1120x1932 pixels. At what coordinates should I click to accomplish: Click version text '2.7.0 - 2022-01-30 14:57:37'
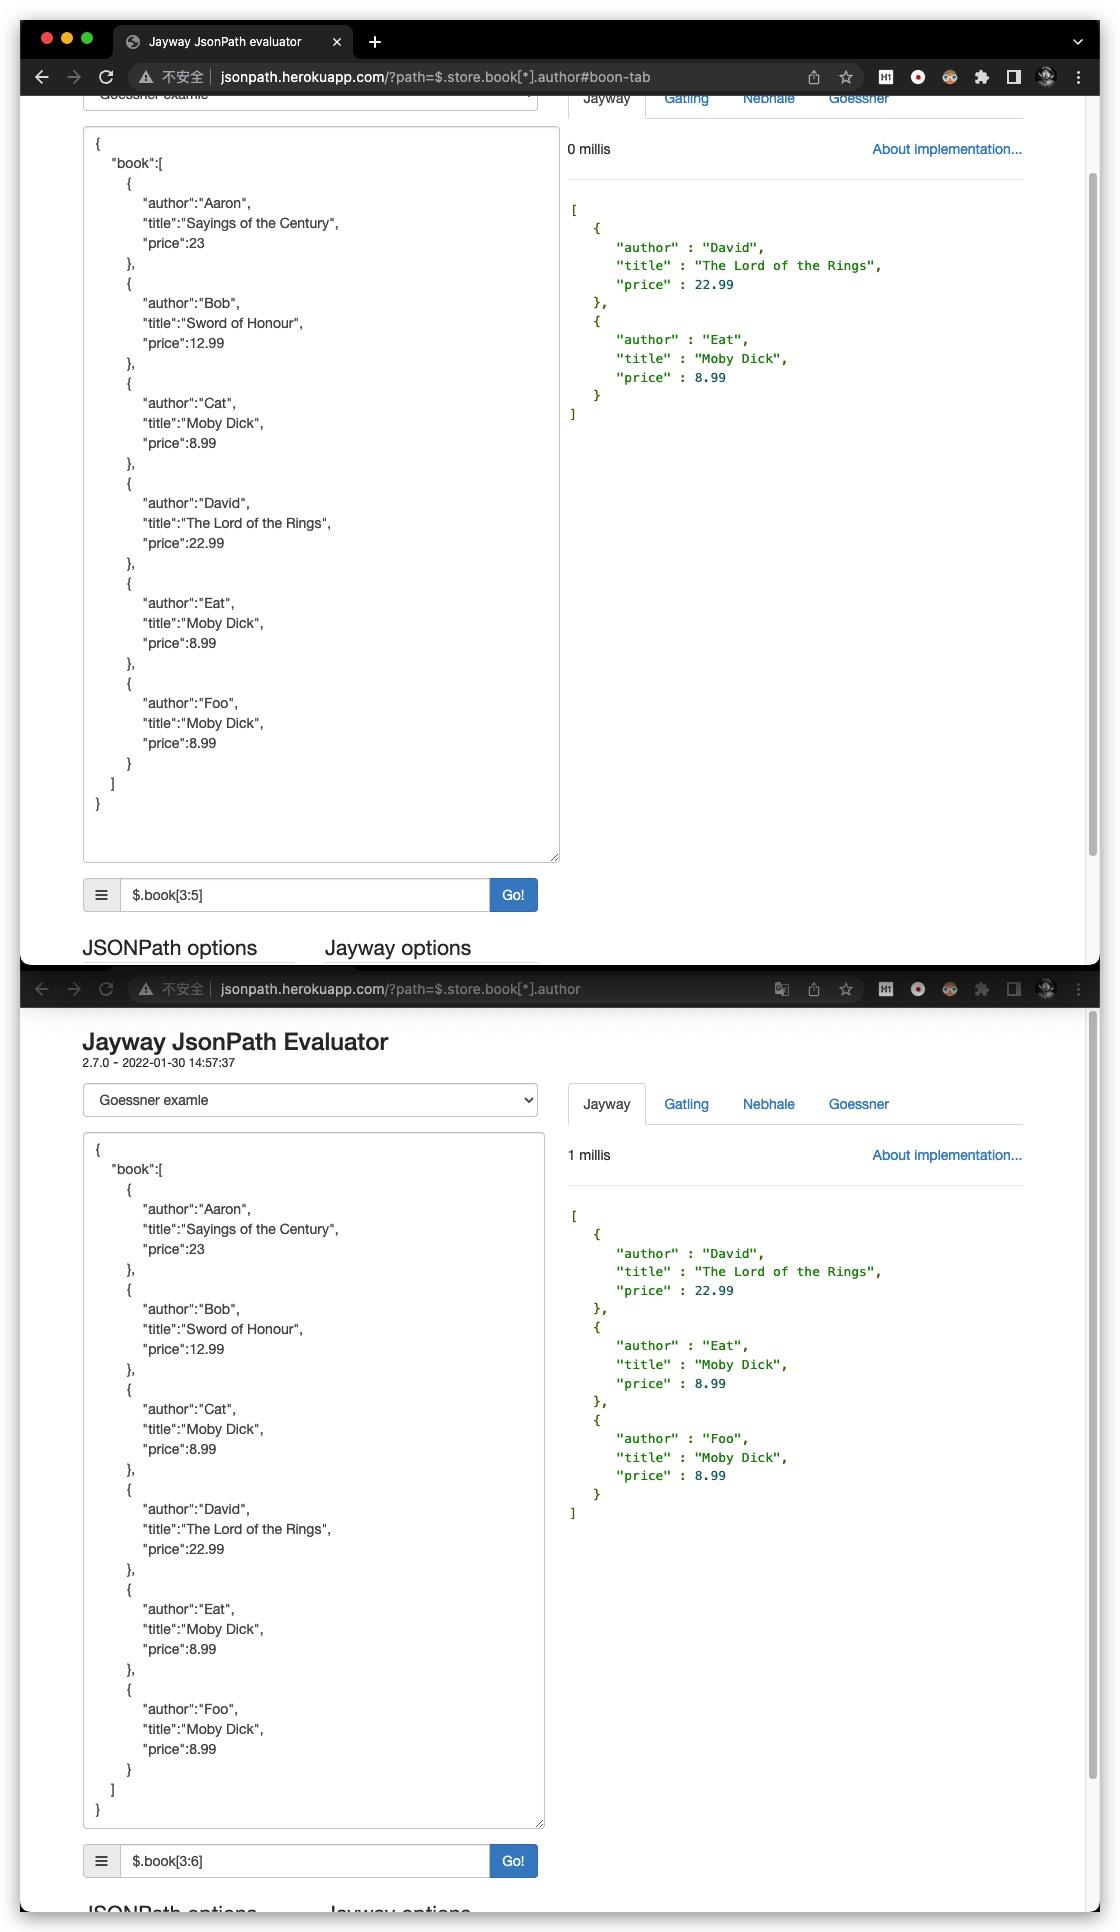(159, 1063)
